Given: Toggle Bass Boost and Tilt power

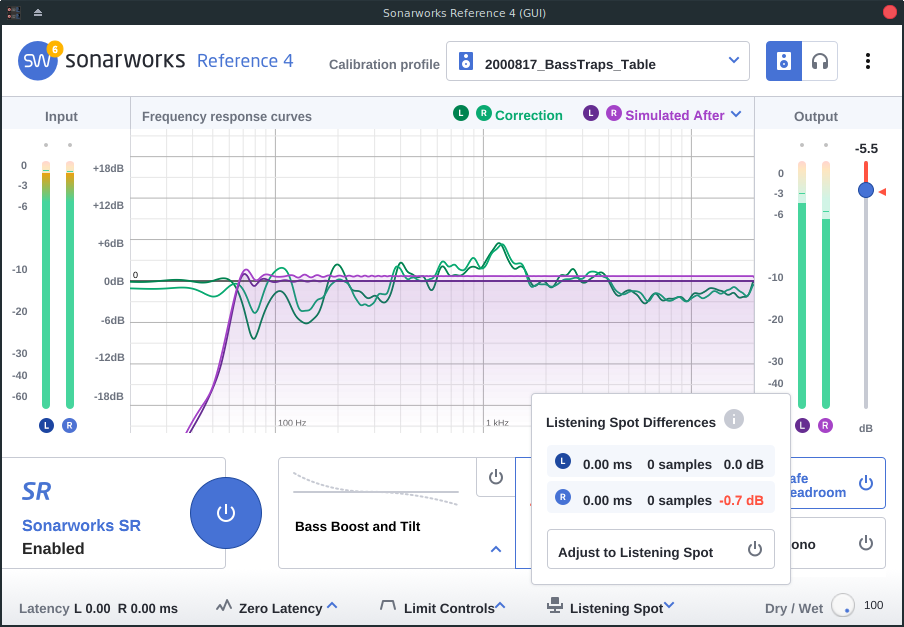Looking at the screenshot, I should [x=496, y=477].
